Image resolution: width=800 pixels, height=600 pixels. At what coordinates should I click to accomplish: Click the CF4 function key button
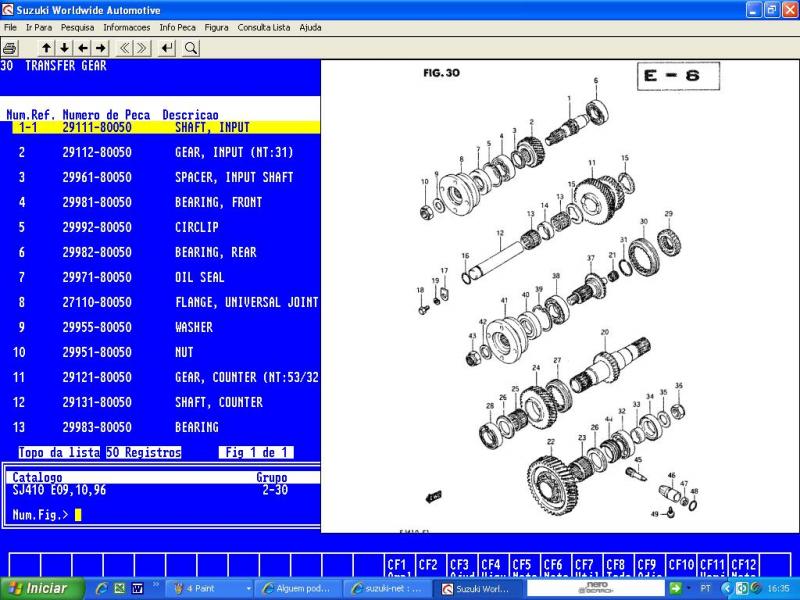click(x=493, y=565)
